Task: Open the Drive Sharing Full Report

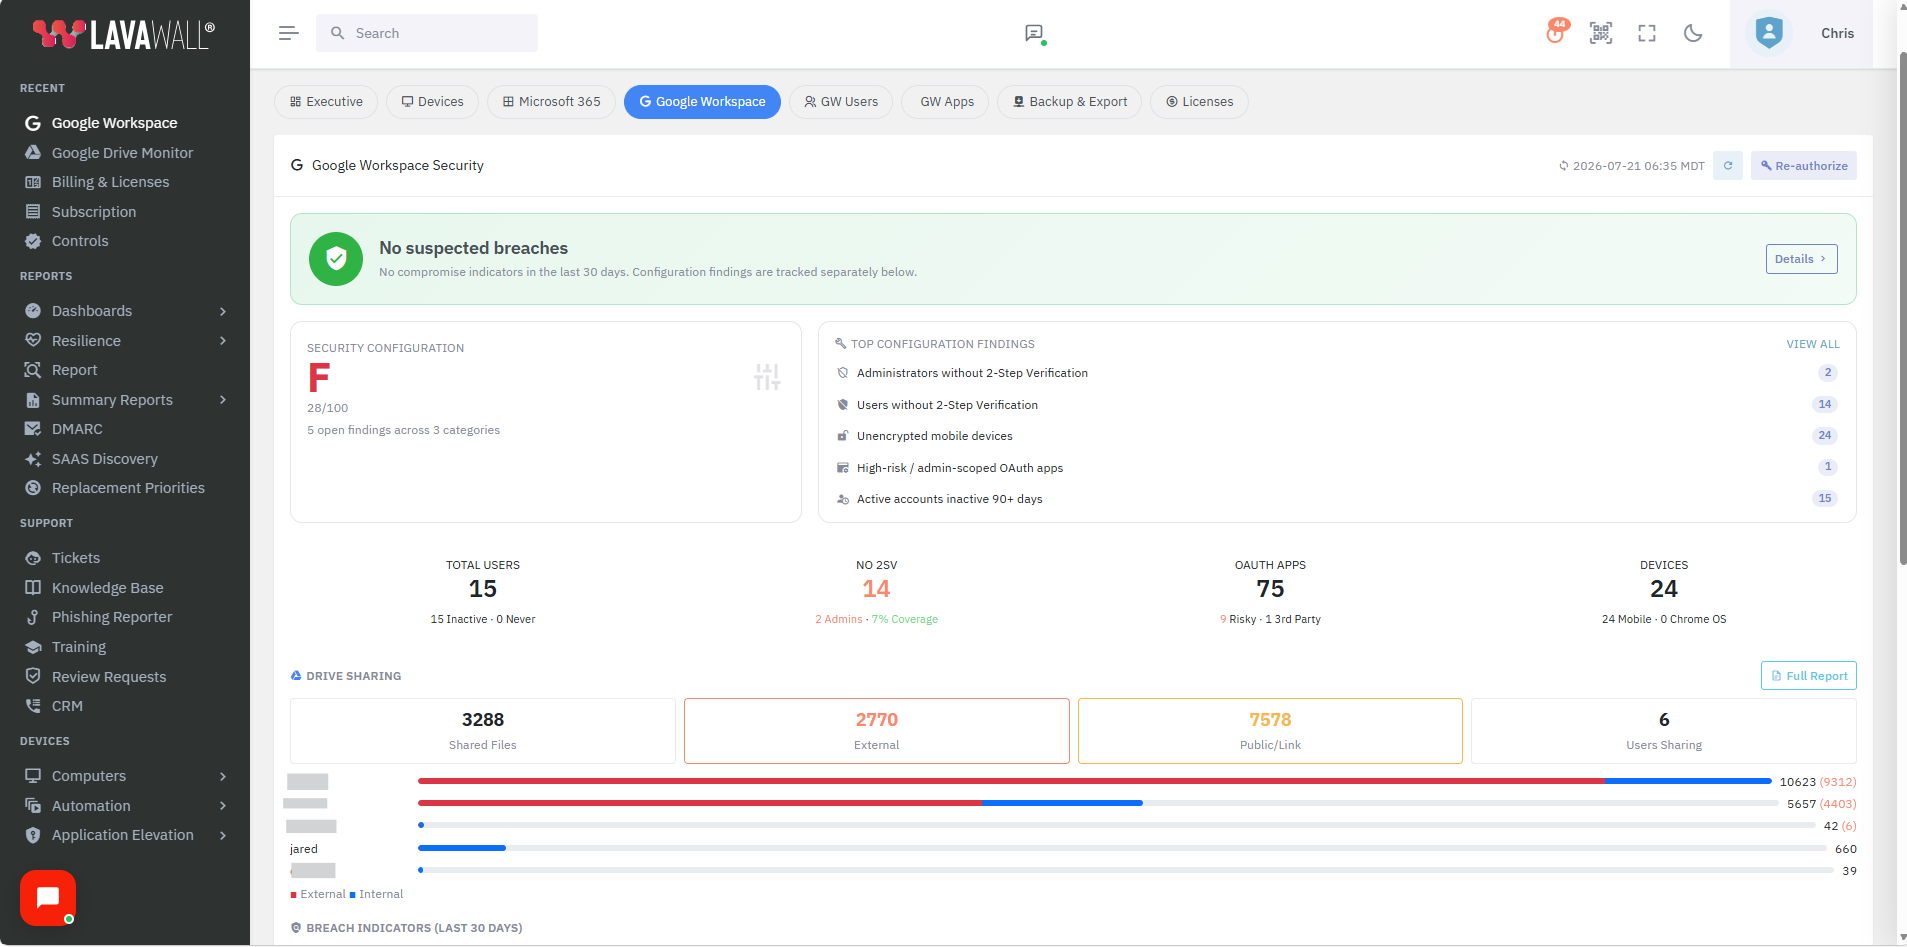Action: click(x=1808, y=676)
